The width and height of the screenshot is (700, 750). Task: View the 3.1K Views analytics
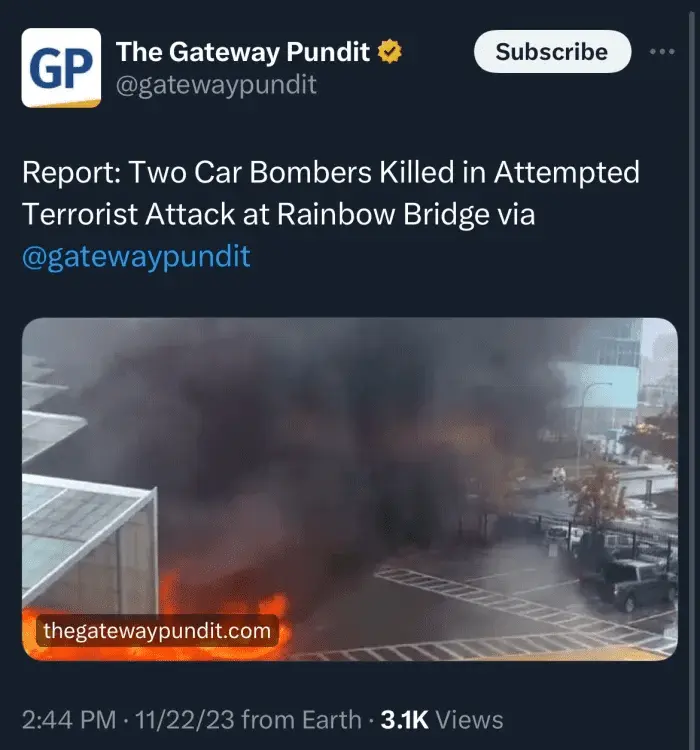coord(442,719)
